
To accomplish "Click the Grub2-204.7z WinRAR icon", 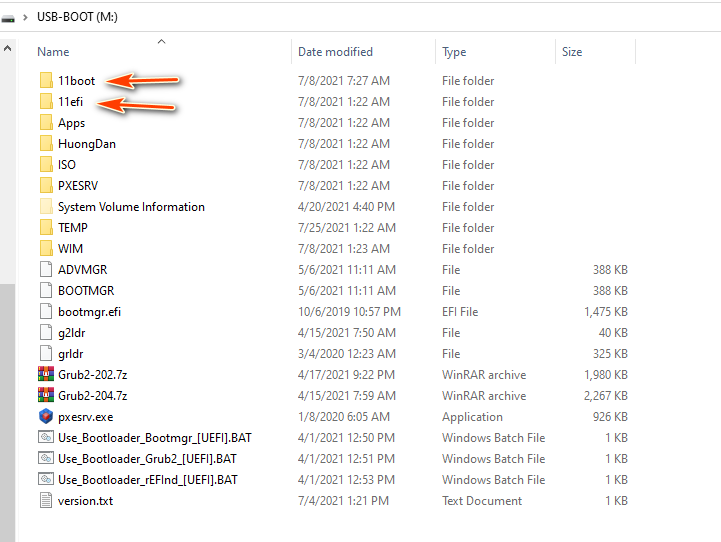I will point(46,395).
